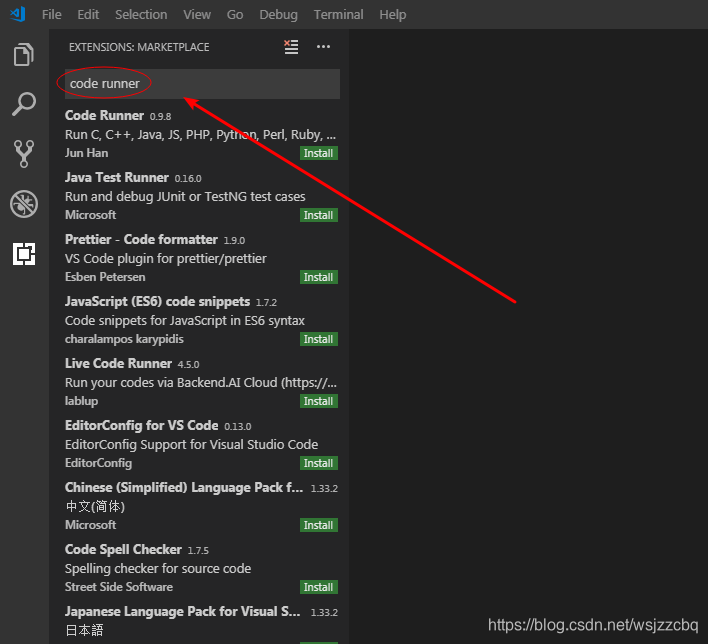Select EditorConfig for VS Code title
The width and height of the screenshot is (708, 644).
[141, 425]
